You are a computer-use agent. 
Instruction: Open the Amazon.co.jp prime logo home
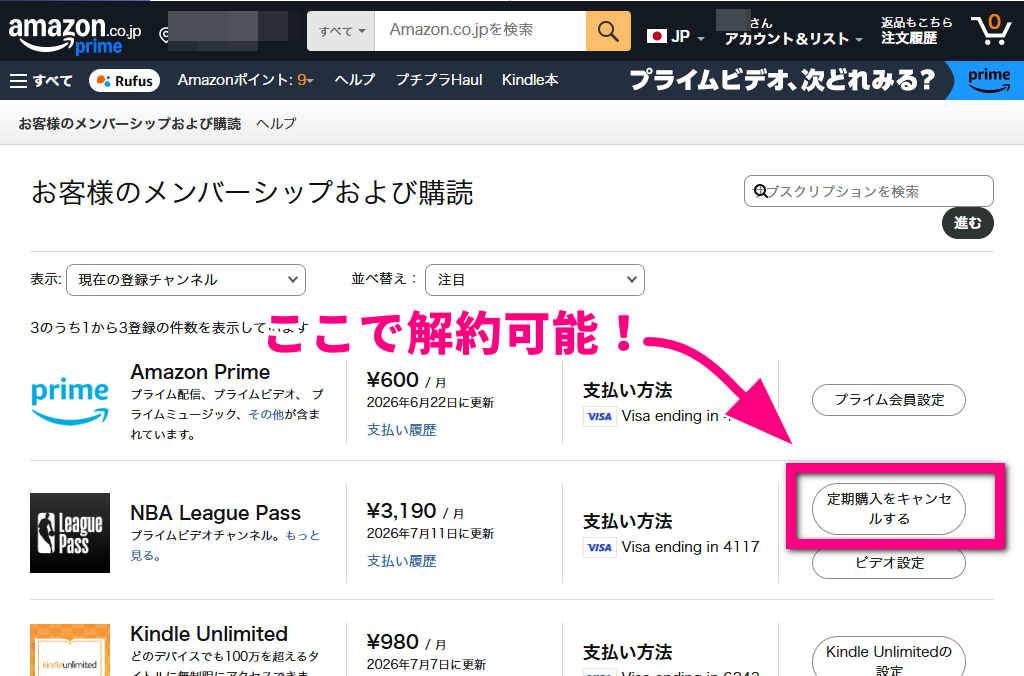[x=74, y=34]
